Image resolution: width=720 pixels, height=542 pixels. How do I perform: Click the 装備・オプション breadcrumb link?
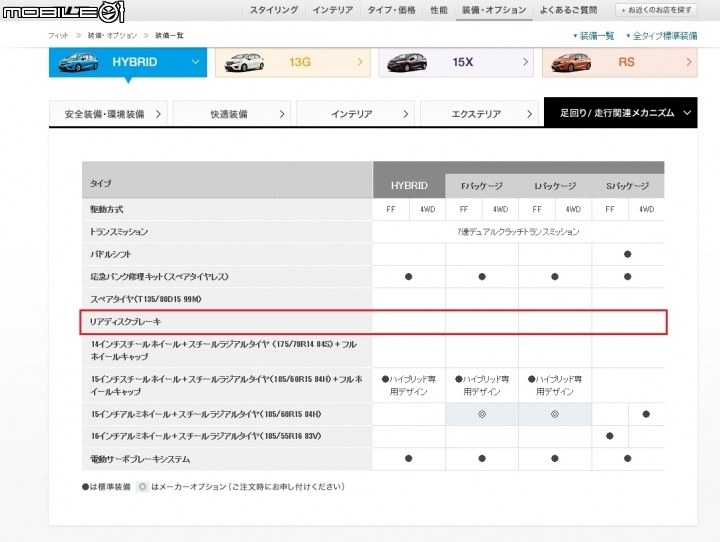112,35
